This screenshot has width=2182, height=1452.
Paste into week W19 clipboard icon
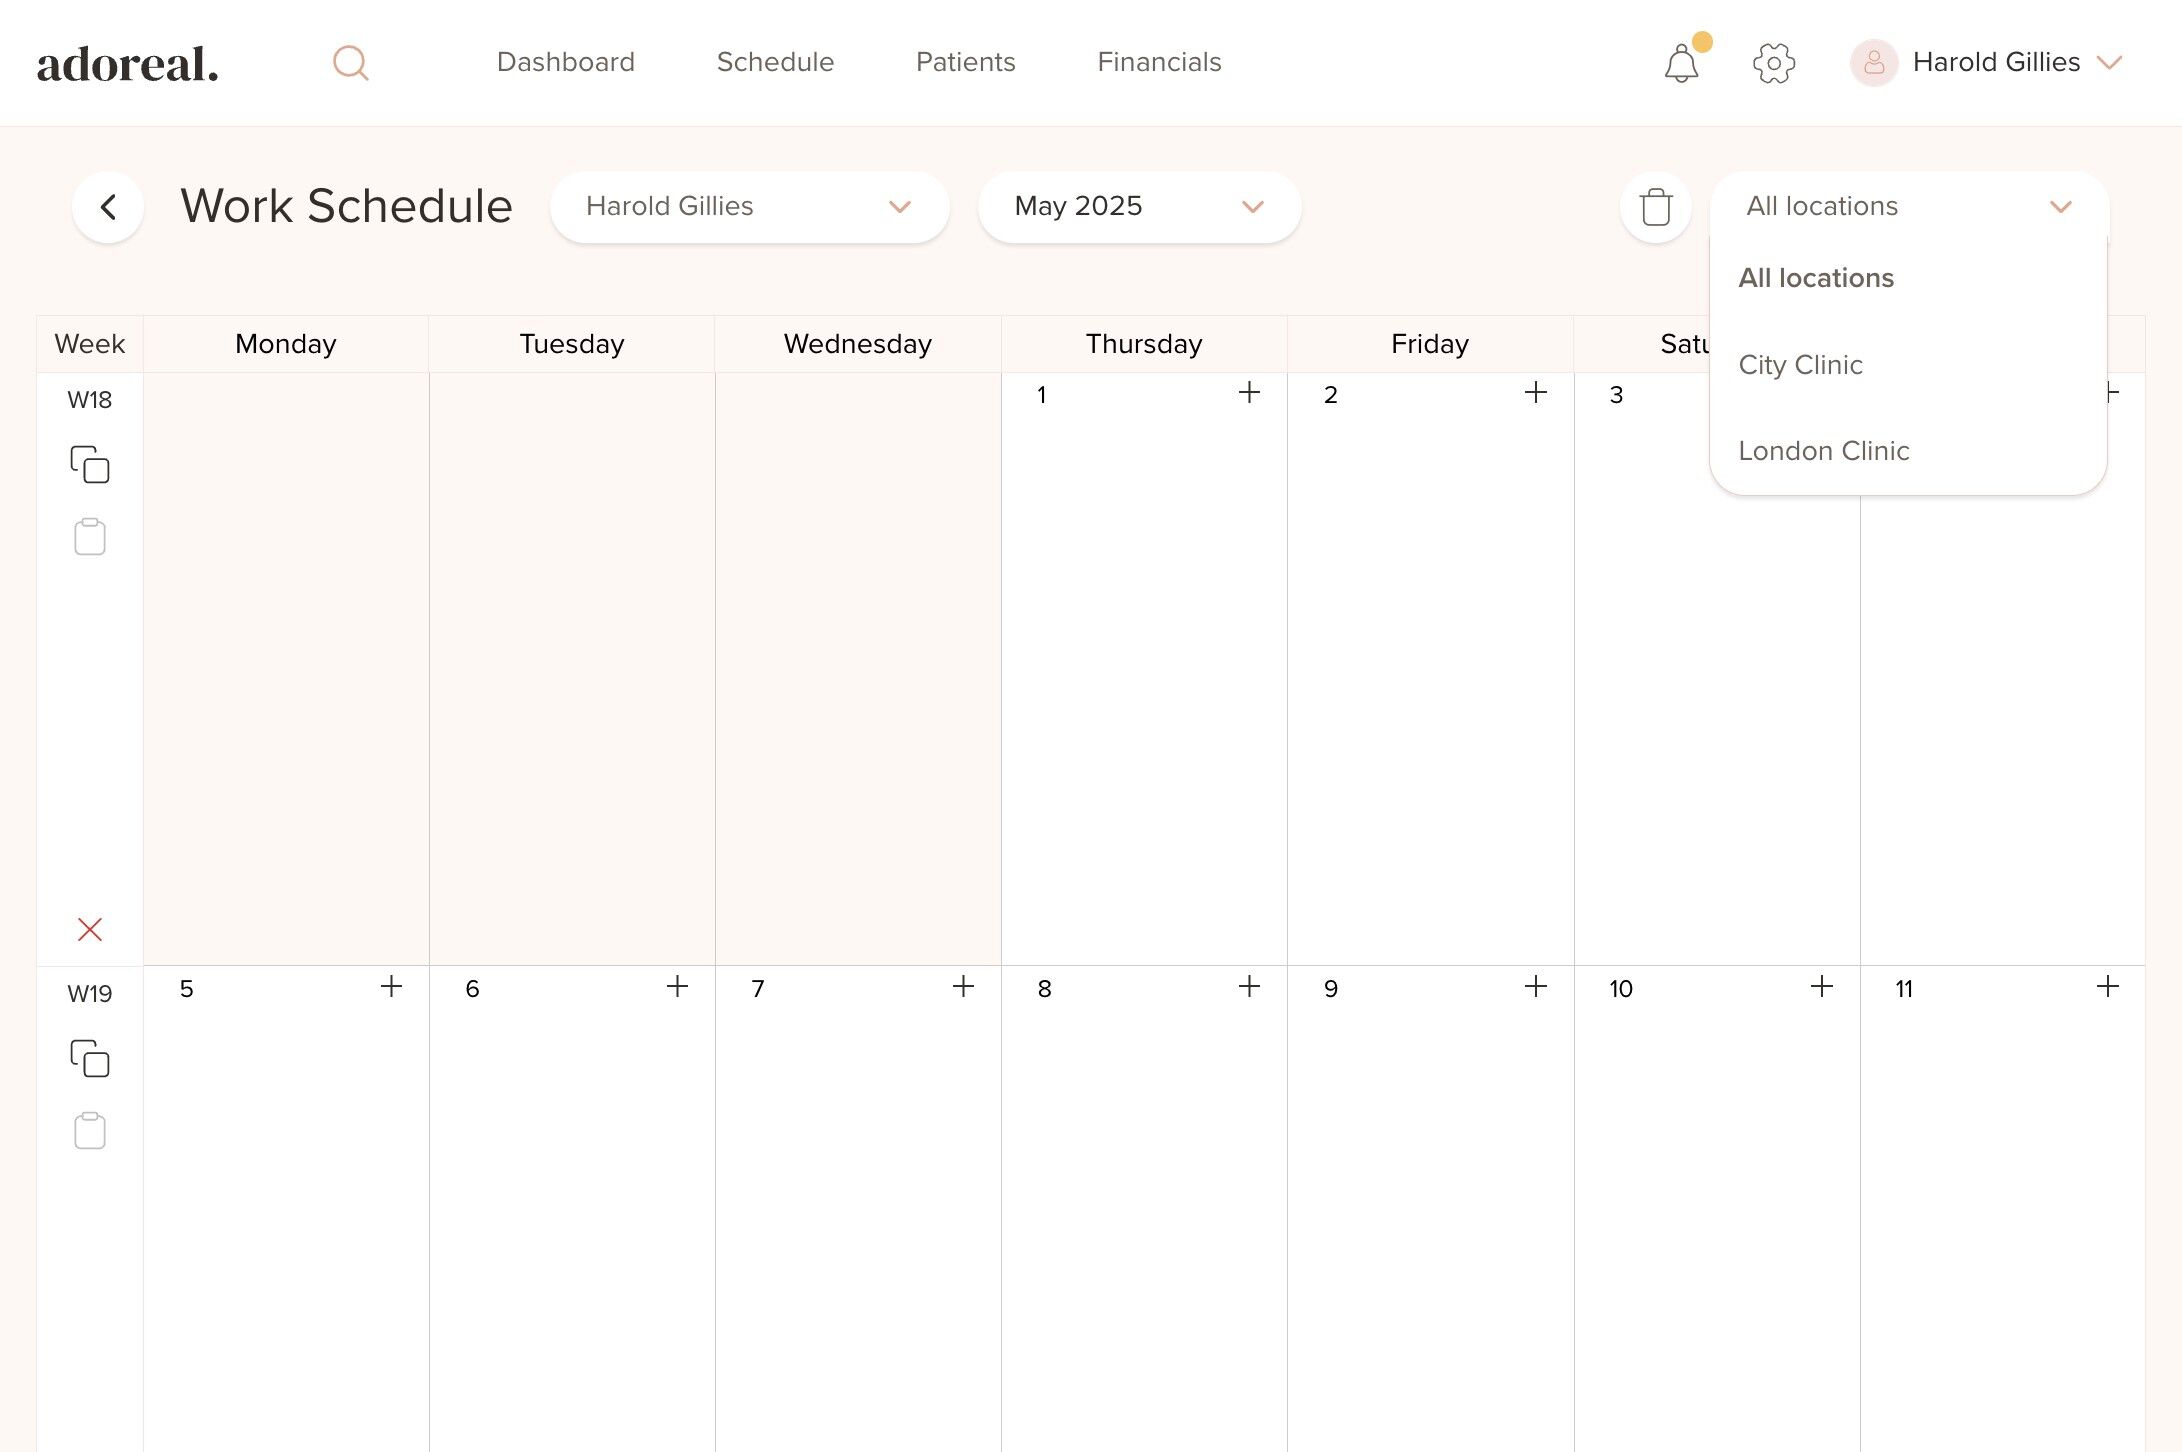(x=90, y=1131)
